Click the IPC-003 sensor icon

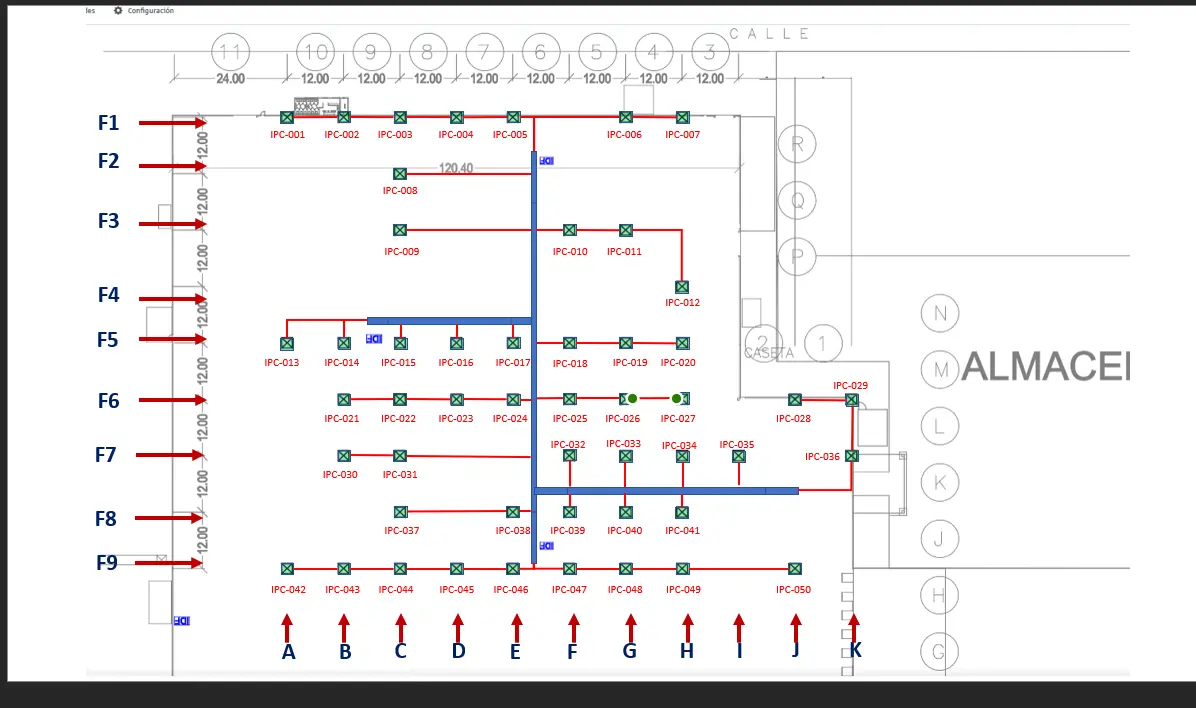click(x=400, y=117)
